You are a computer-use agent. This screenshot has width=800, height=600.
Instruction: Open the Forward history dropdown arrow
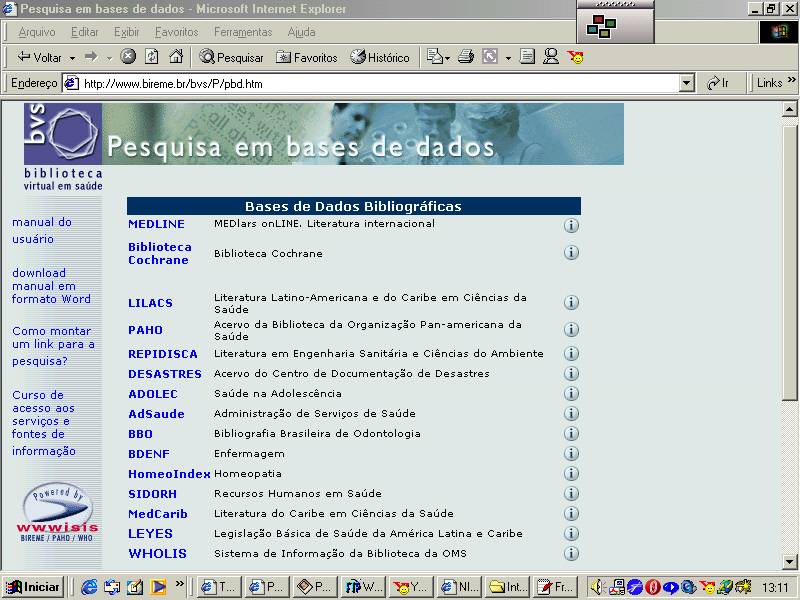(x=109, y=58)
